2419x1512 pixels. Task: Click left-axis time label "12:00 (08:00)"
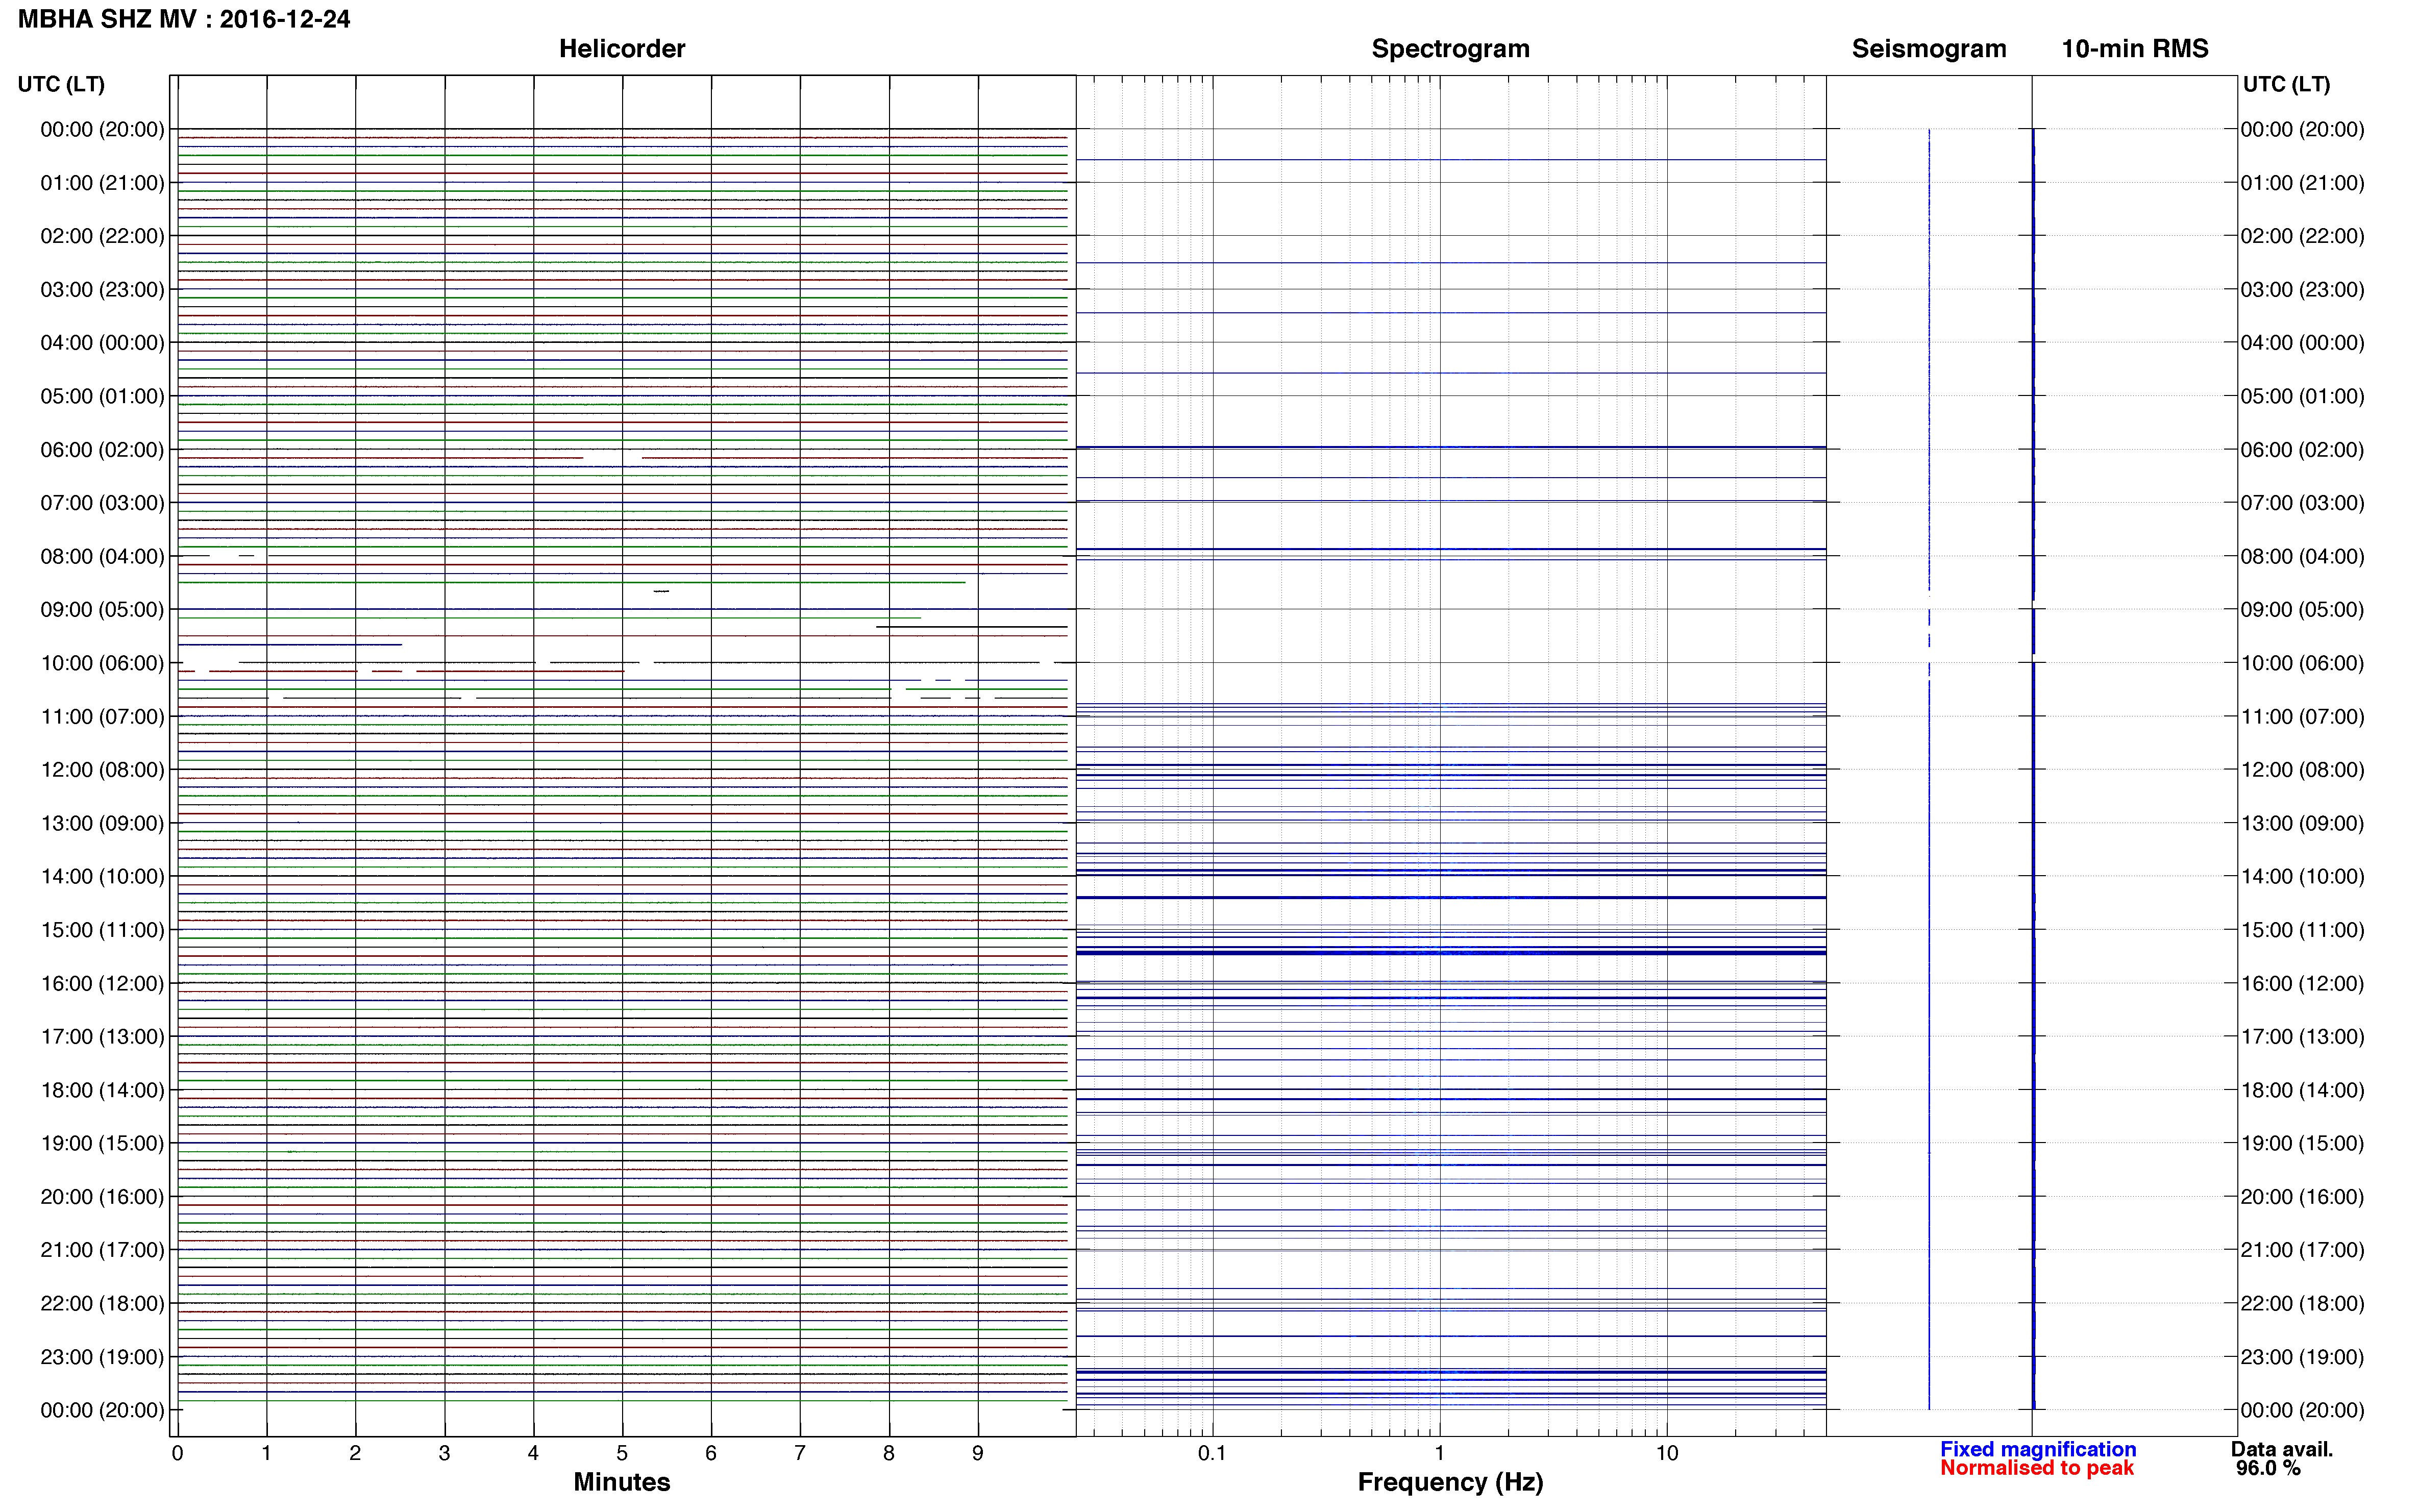tap(102, 770)
